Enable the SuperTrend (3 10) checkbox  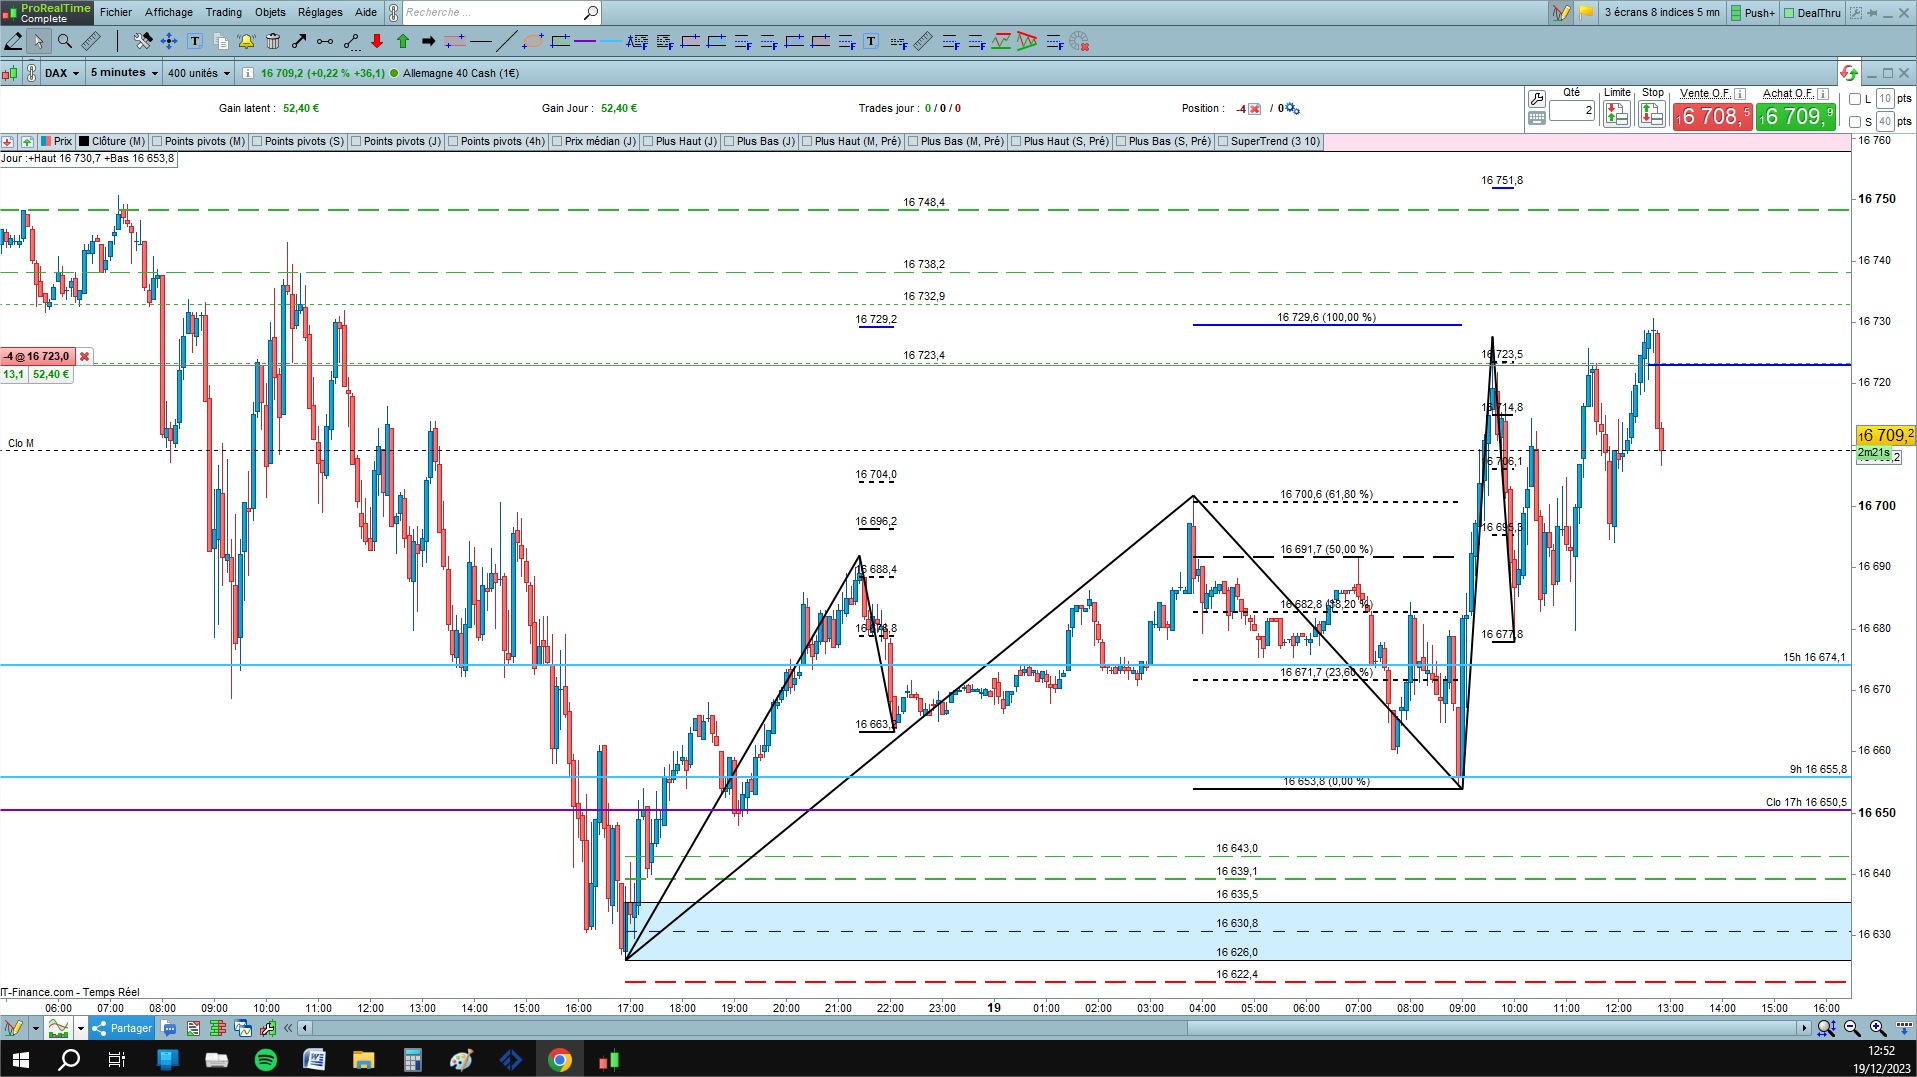[1223, 142]
